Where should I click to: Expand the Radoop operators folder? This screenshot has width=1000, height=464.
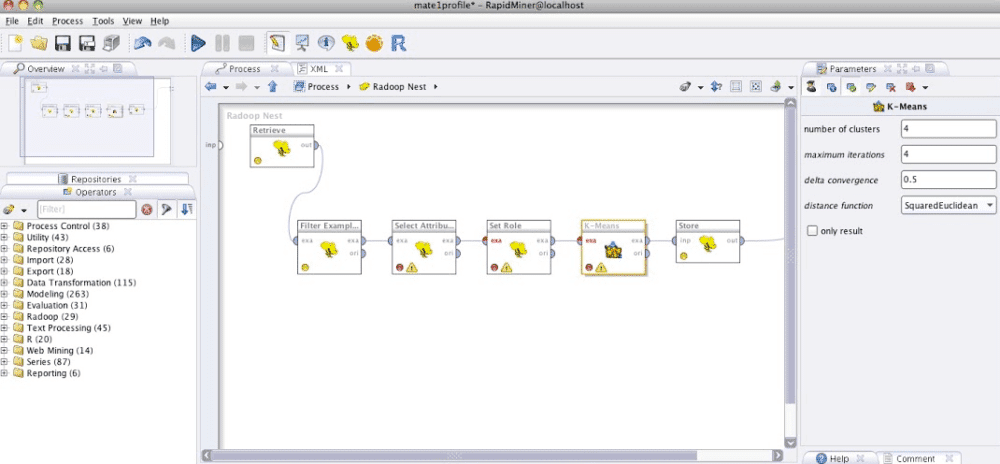(x=6, y=317)
